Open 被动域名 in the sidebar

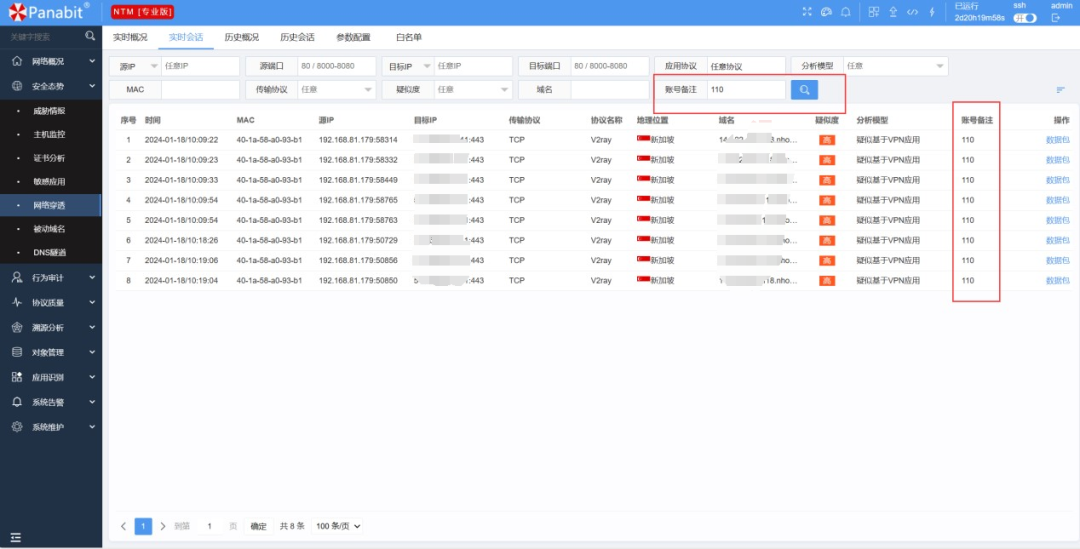[50, 229]
